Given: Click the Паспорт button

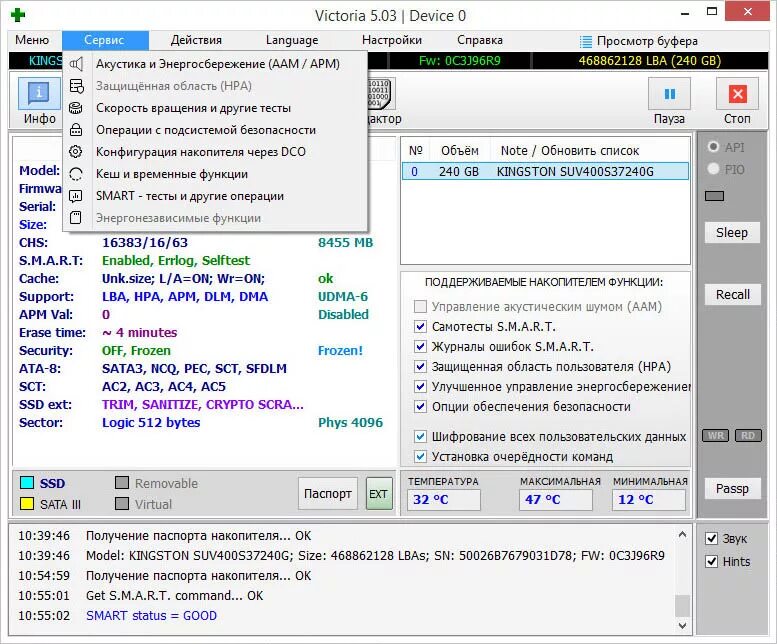Looking at the screenshot, I should (328, 494).
